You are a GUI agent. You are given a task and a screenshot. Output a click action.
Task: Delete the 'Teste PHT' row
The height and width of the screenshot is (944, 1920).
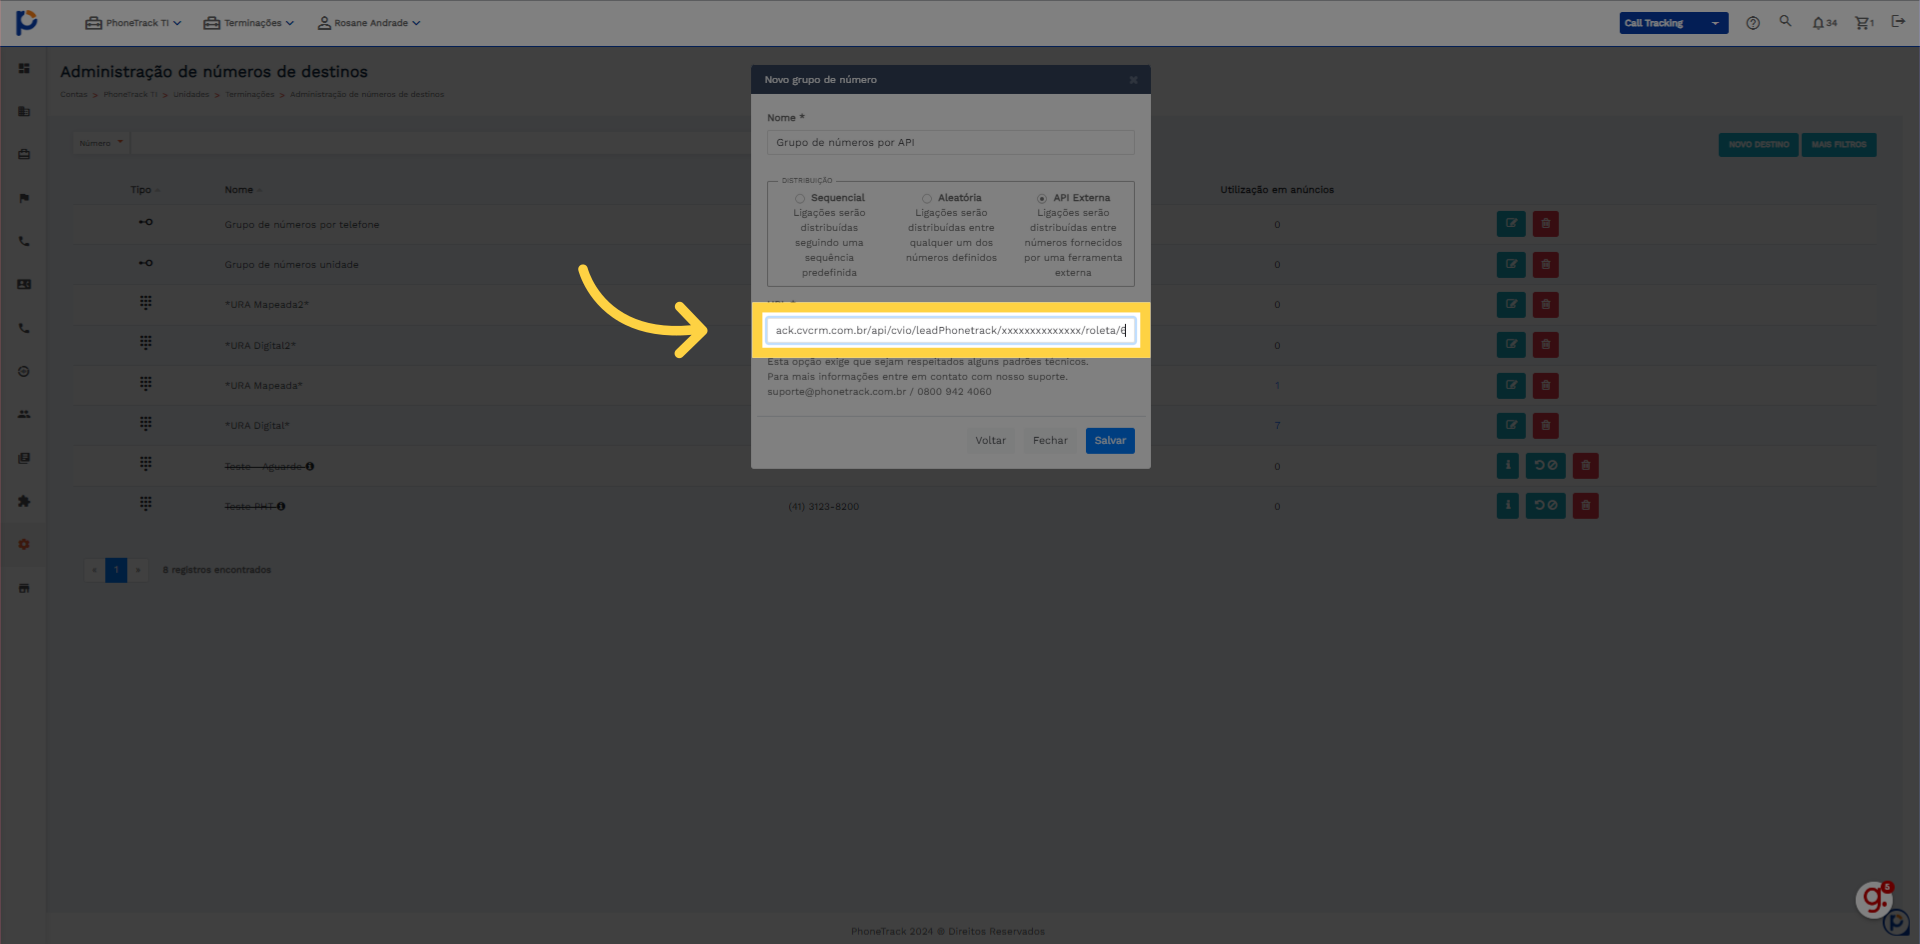pos(1585,506)
